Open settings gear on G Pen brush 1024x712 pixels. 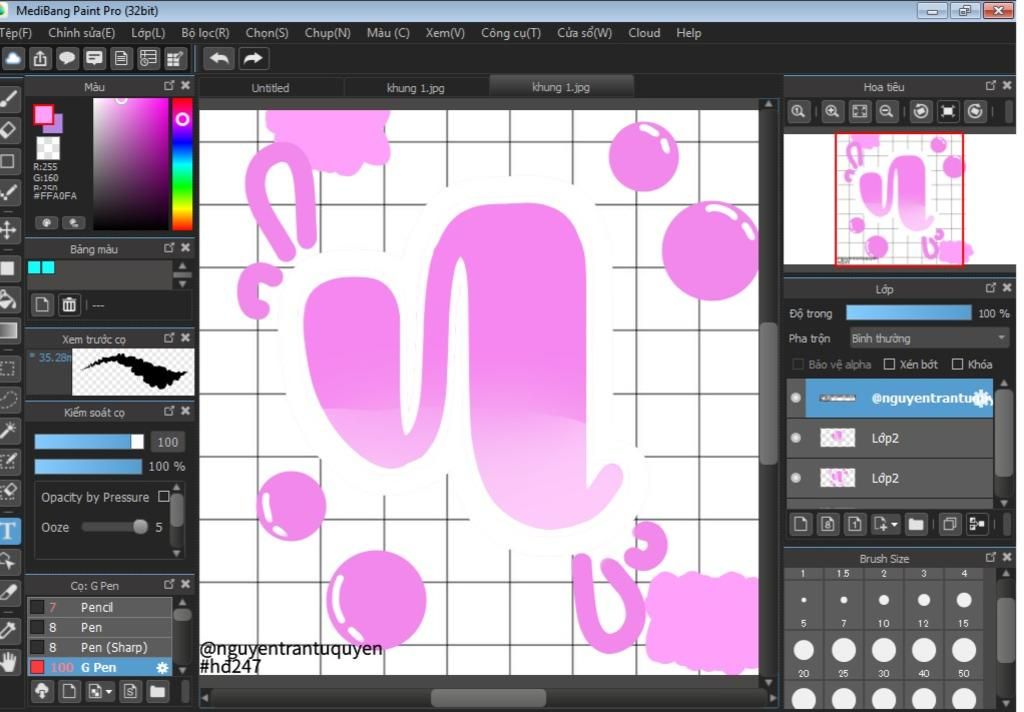point(162,668)
